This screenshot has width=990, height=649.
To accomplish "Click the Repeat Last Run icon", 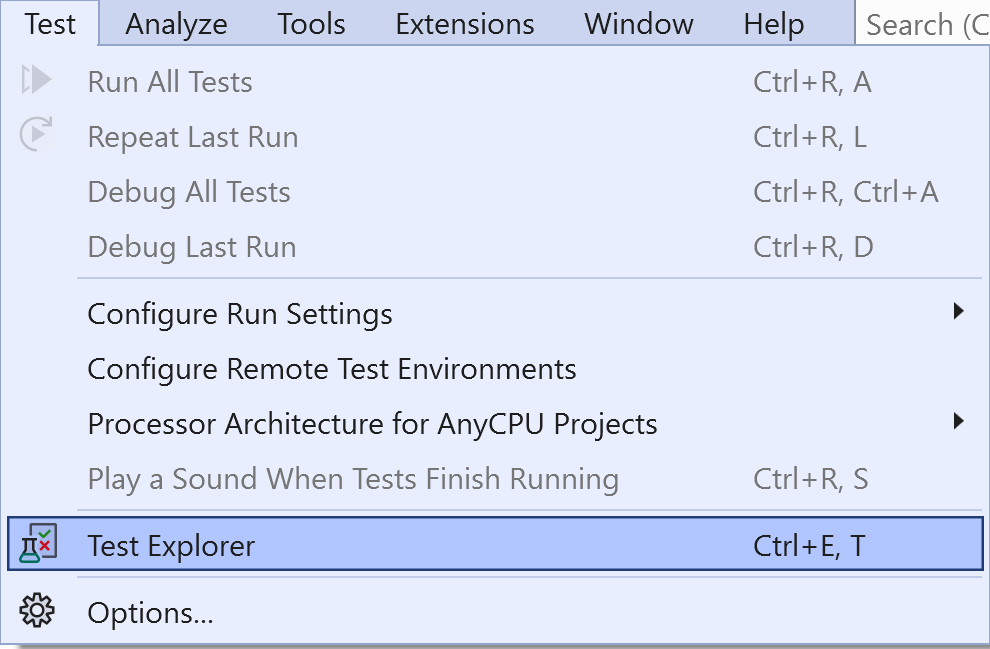I will (x=37, y=136).
